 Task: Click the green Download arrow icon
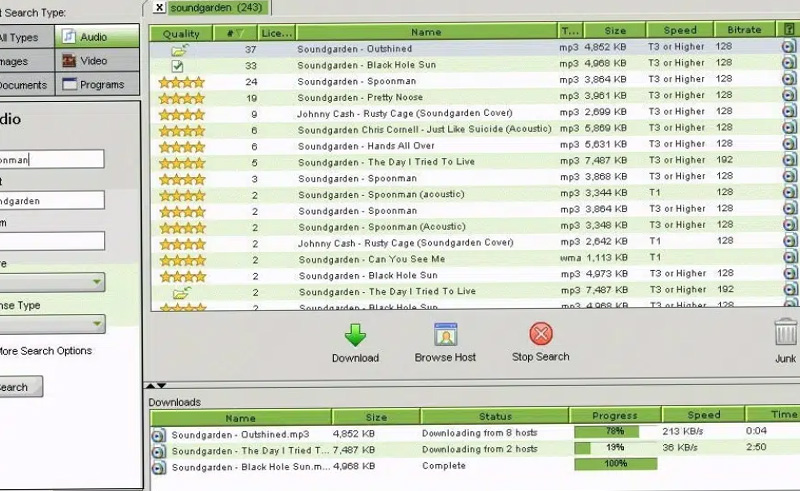(355, 335)
